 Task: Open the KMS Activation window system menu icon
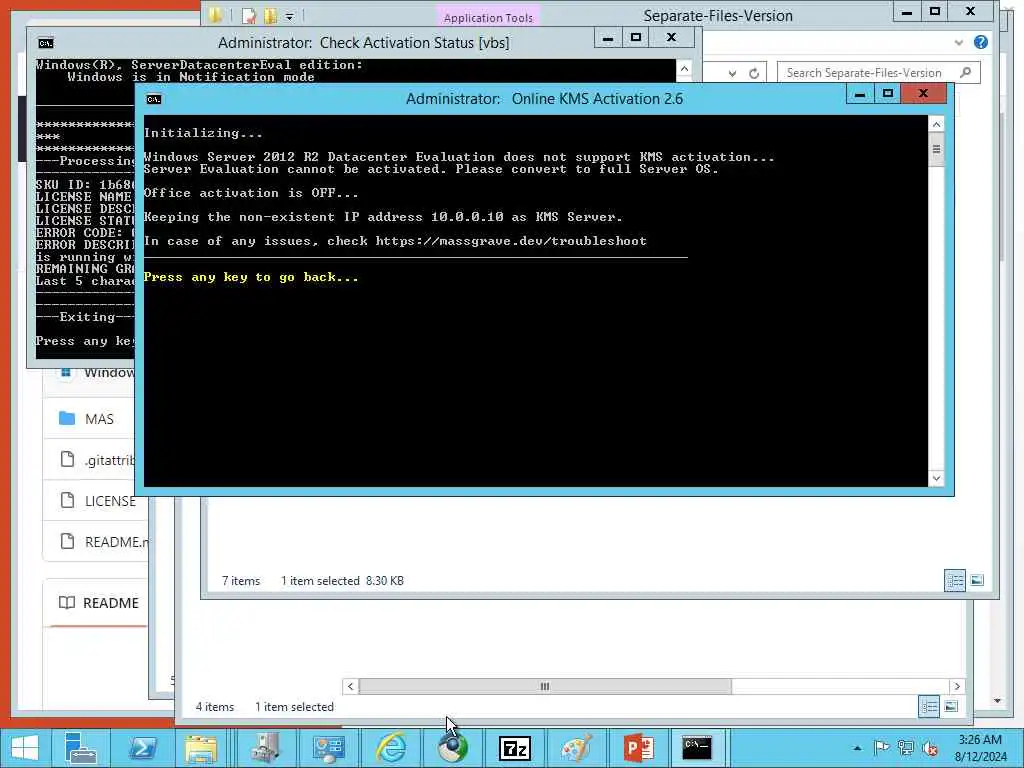coord(153,99)
